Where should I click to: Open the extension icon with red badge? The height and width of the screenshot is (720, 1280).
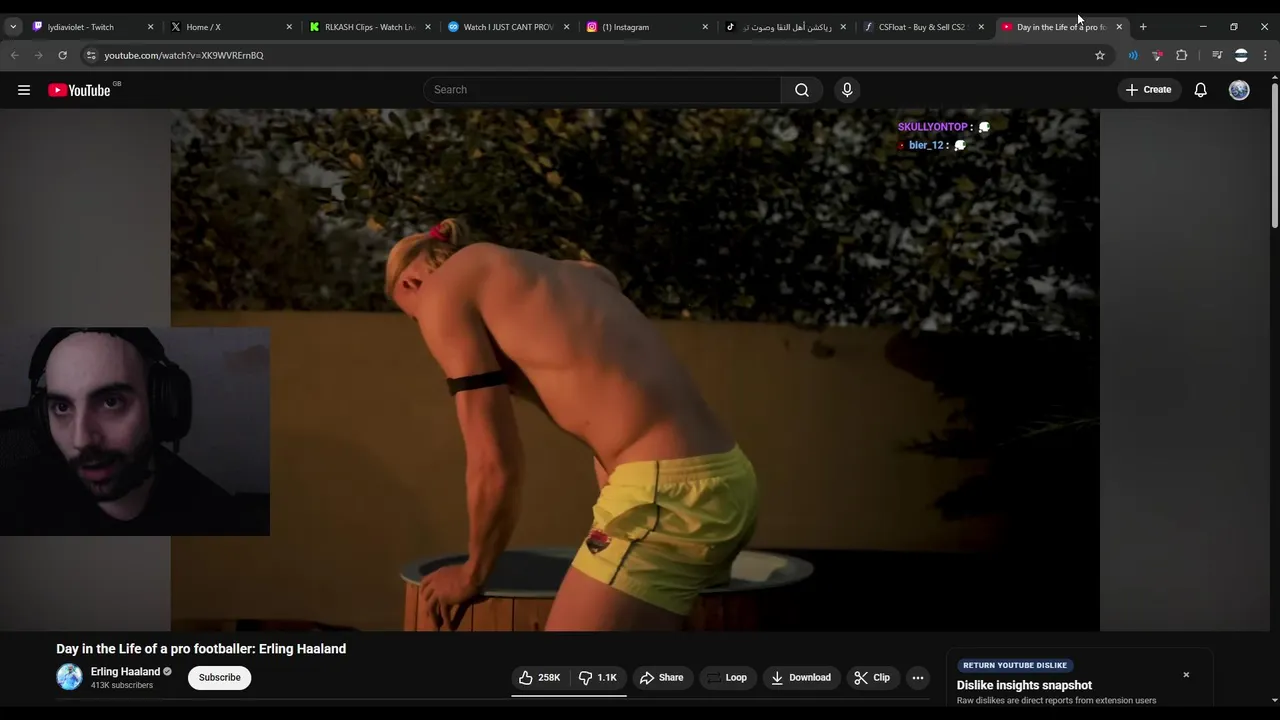click(x=1157, y=55)
